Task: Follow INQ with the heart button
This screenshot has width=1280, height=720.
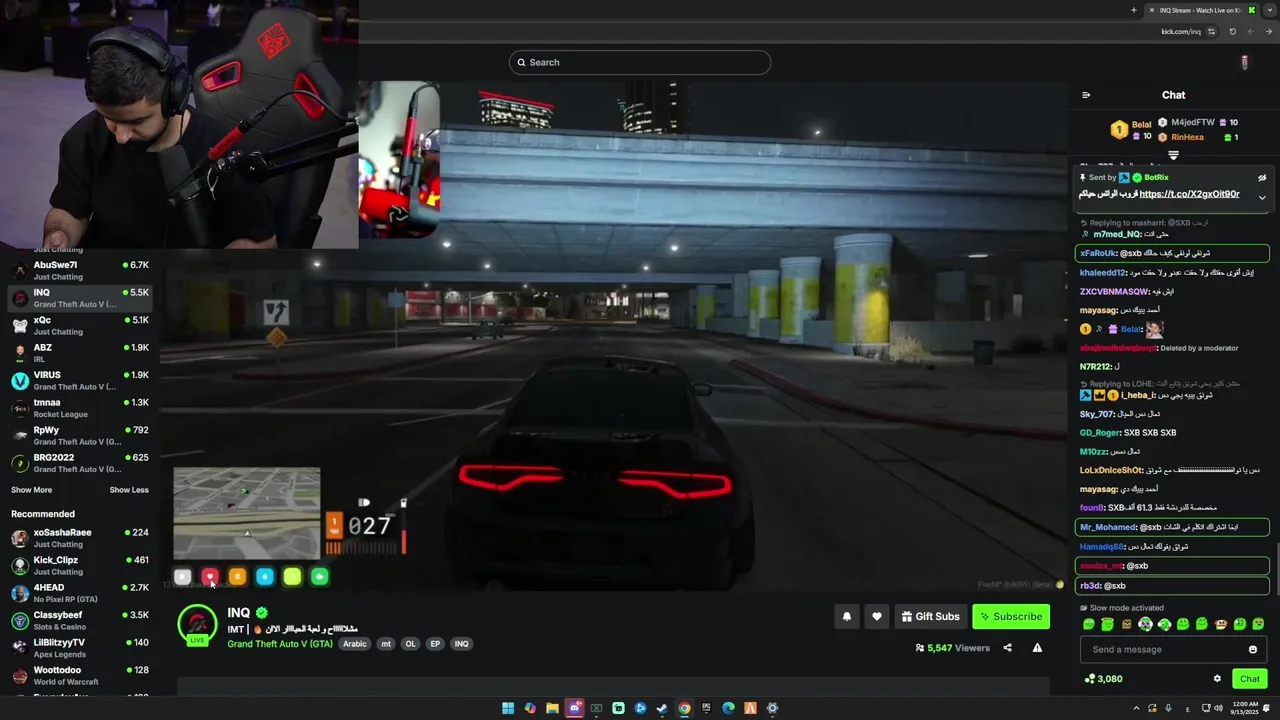Action: pos(877,617)
